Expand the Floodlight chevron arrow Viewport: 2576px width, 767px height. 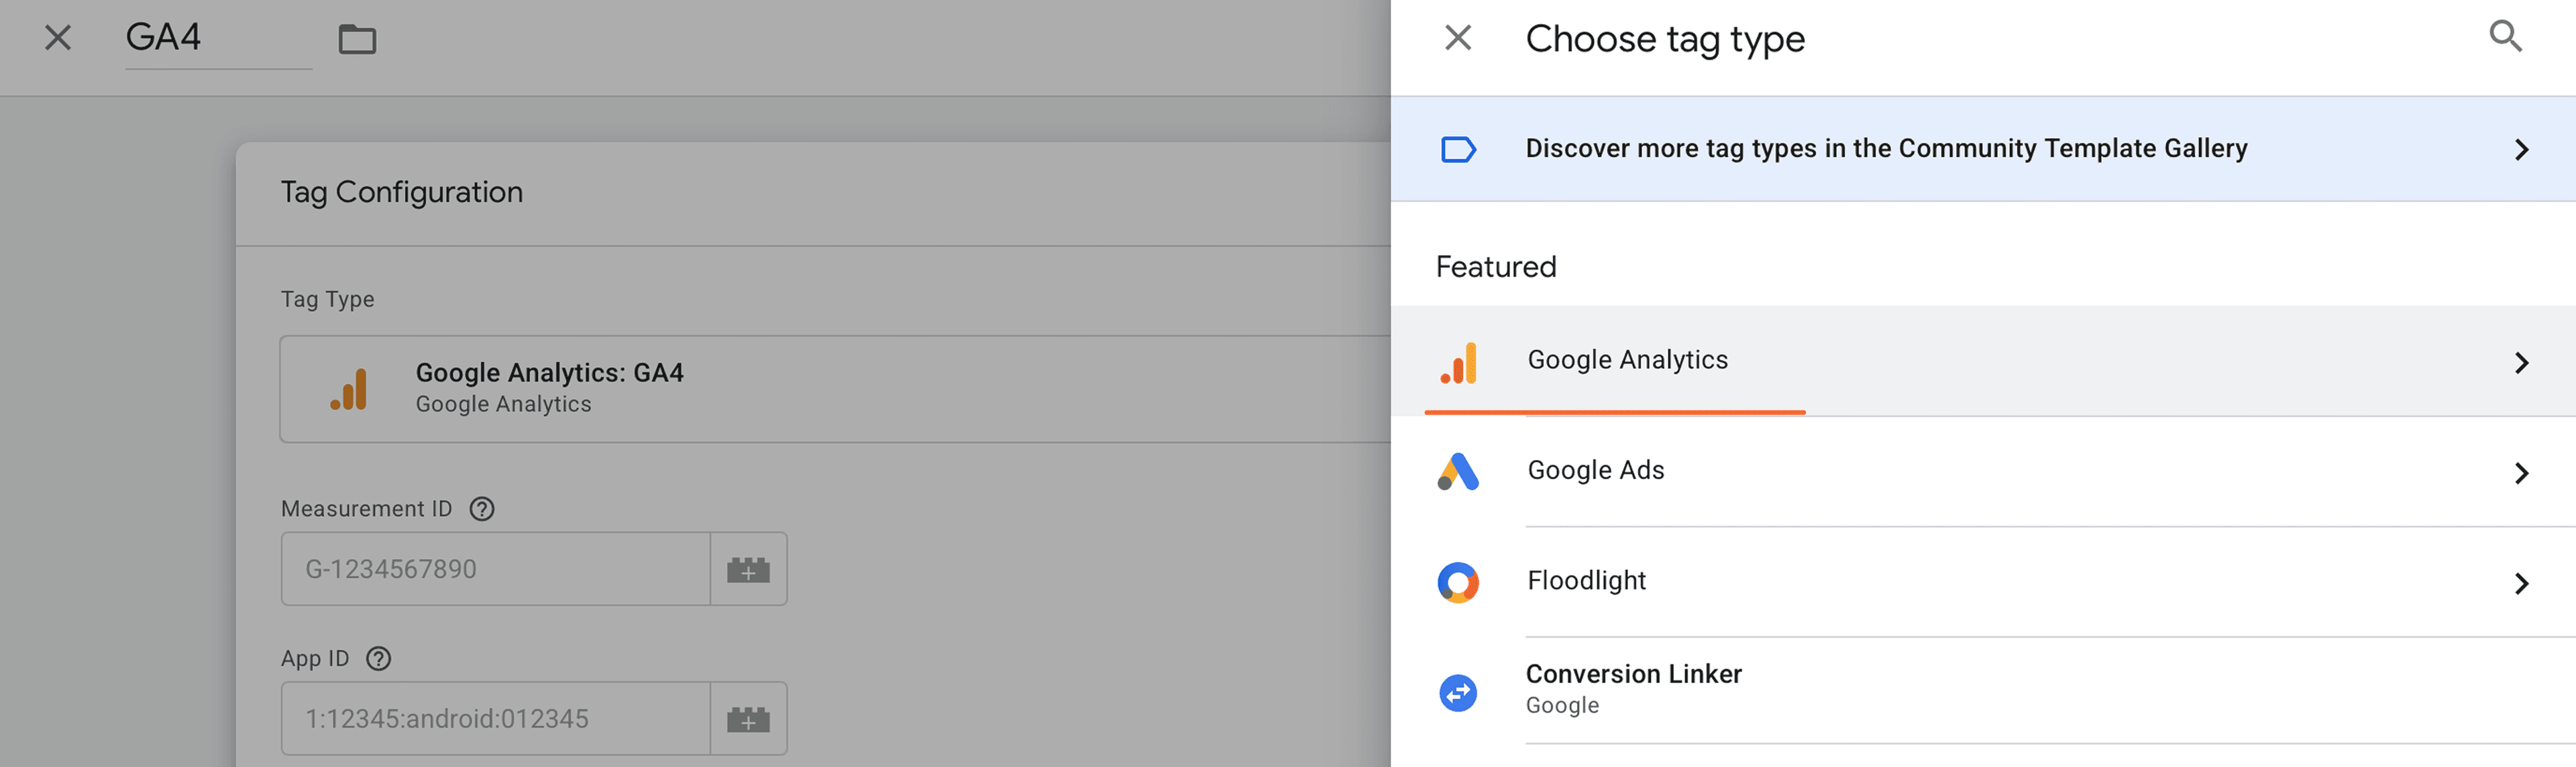(x=2521, y=583)
